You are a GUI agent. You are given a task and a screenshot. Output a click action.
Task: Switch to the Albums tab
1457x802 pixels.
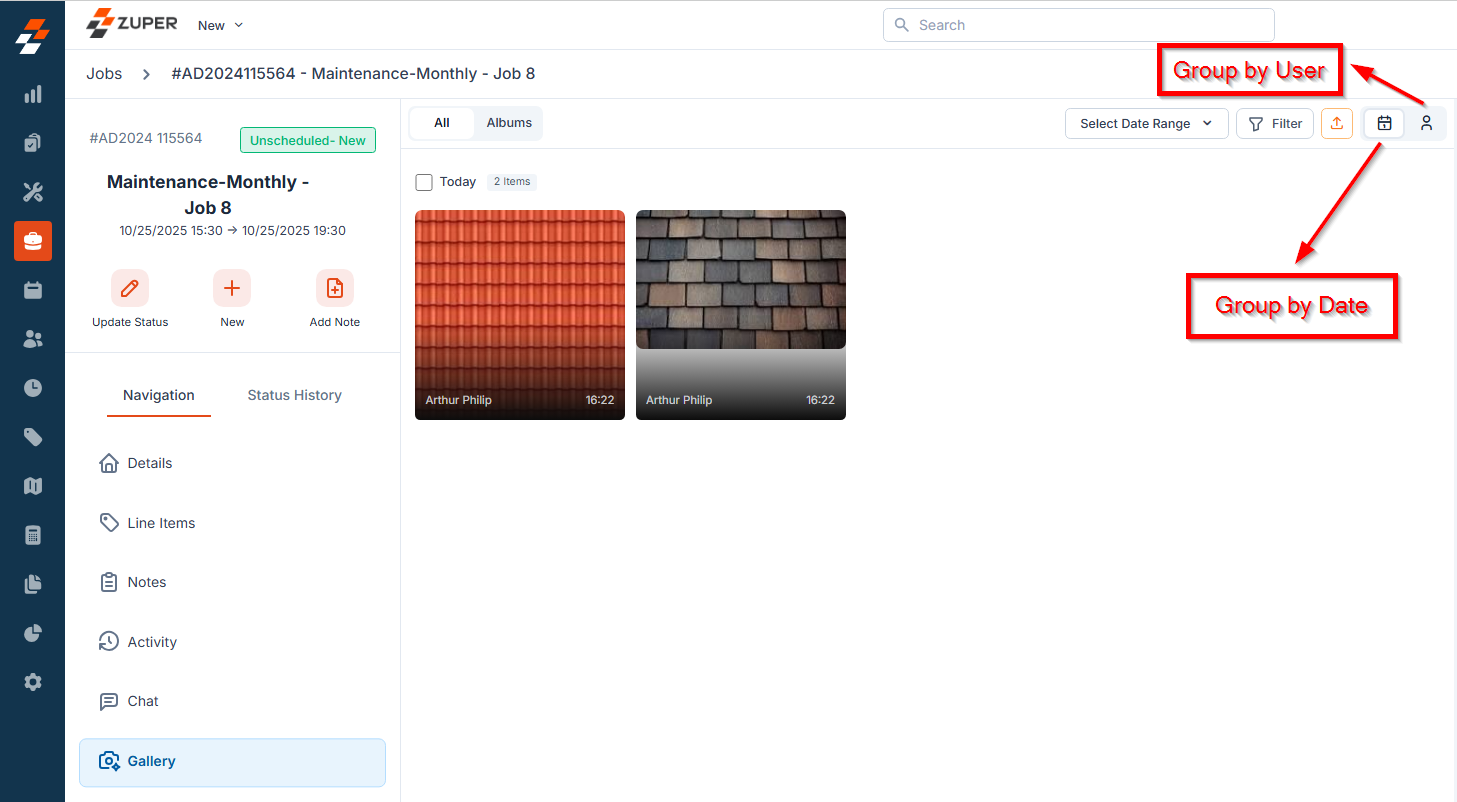tap(509, 123)
